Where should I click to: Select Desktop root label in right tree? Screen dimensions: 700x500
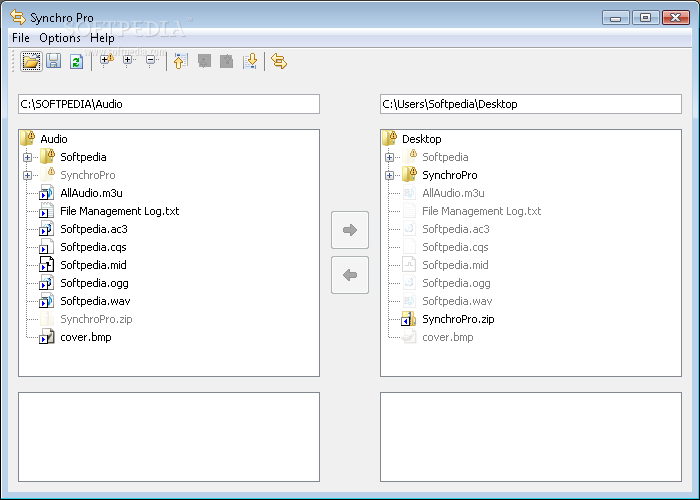(x=421, y=139)
